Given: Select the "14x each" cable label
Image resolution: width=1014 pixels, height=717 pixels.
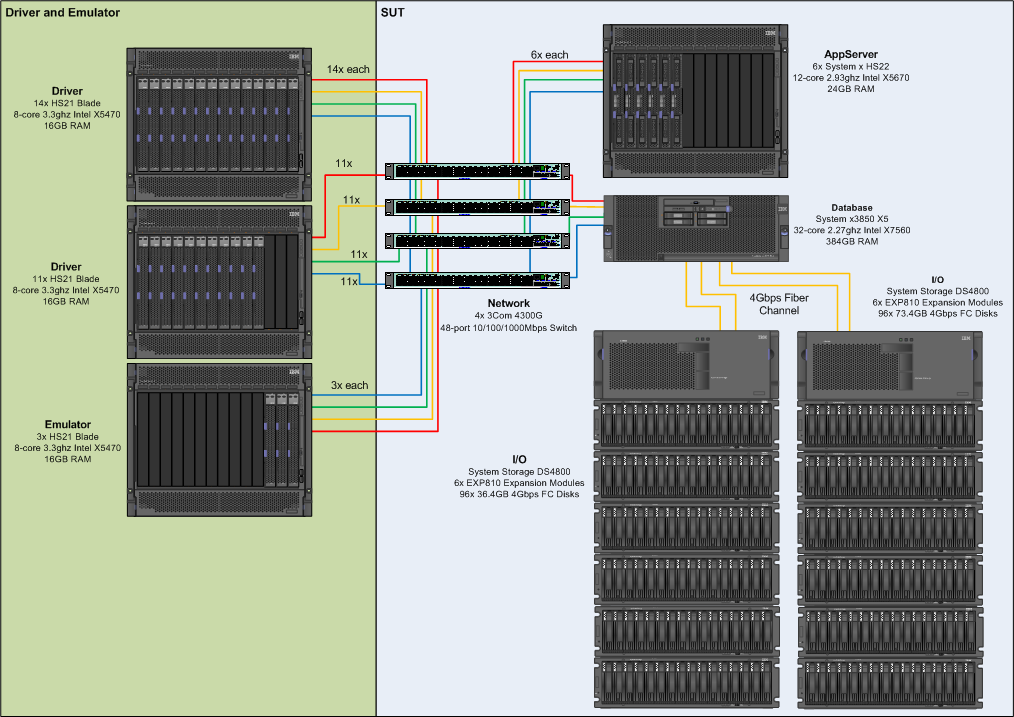Looking at the screenshot, I should point(348,69).
